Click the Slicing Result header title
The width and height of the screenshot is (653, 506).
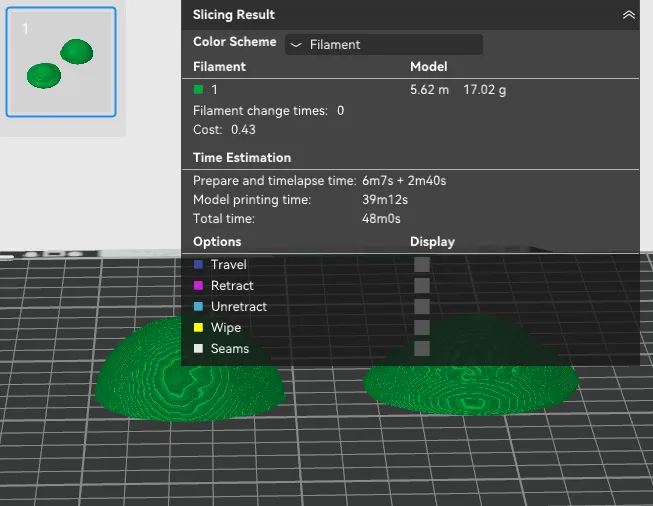tap(234, 15)
